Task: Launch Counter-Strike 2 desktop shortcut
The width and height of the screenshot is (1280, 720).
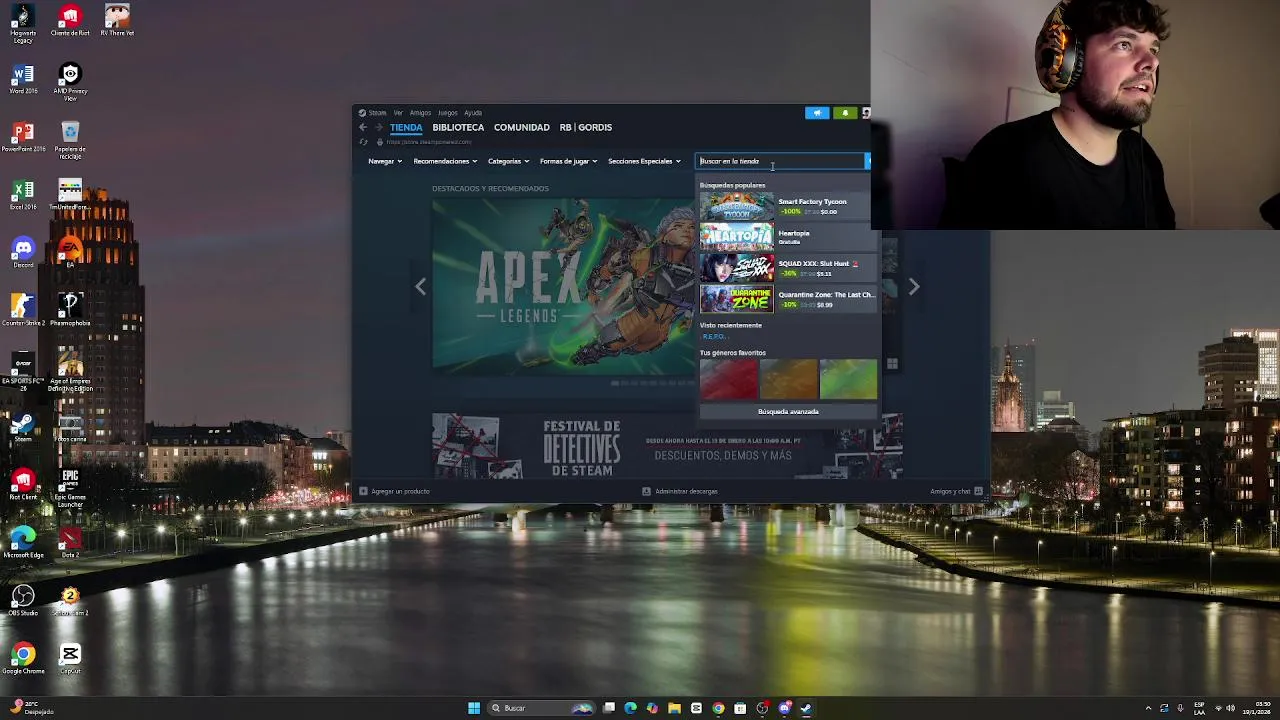Action: coord(23,311)
